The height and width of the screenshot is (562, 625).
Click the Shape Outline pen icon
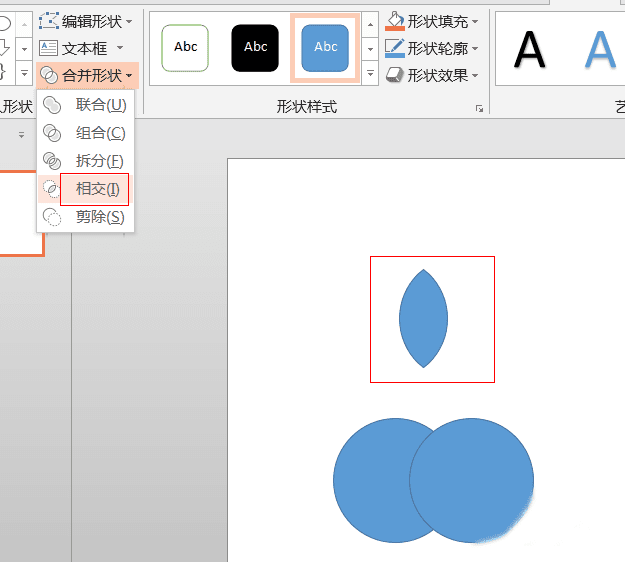pyautogui.click(x=395, y=48)
